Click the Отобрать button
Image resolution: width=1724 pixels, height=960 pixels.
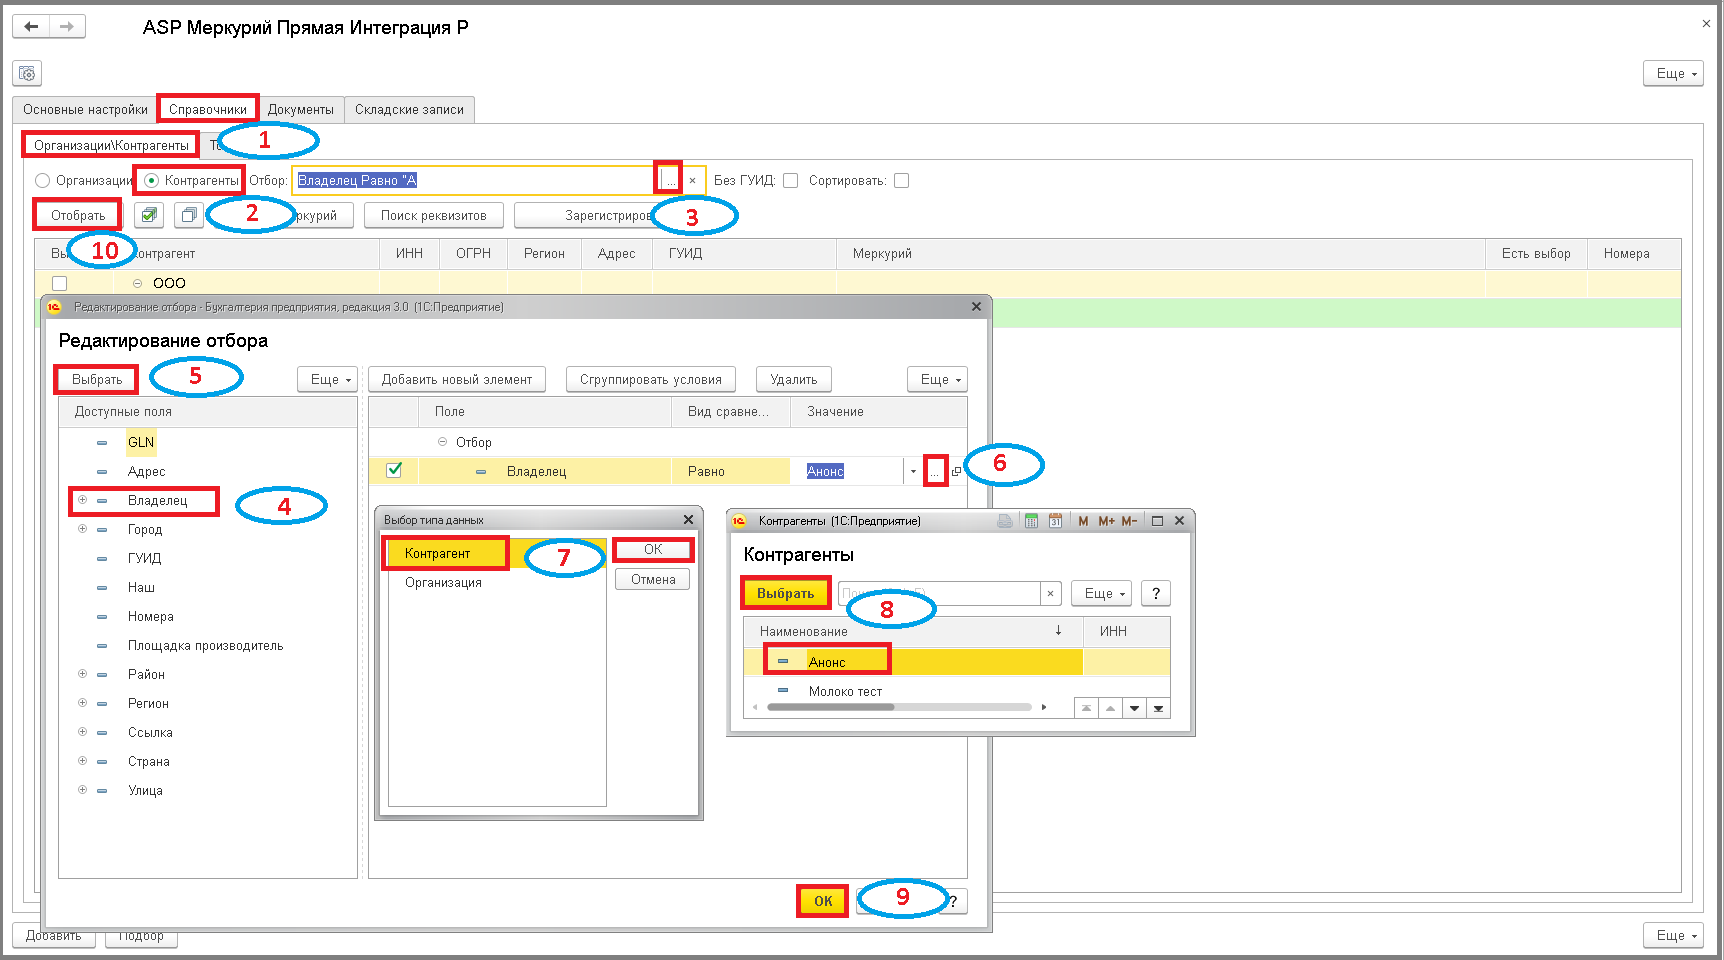[78, 215]
